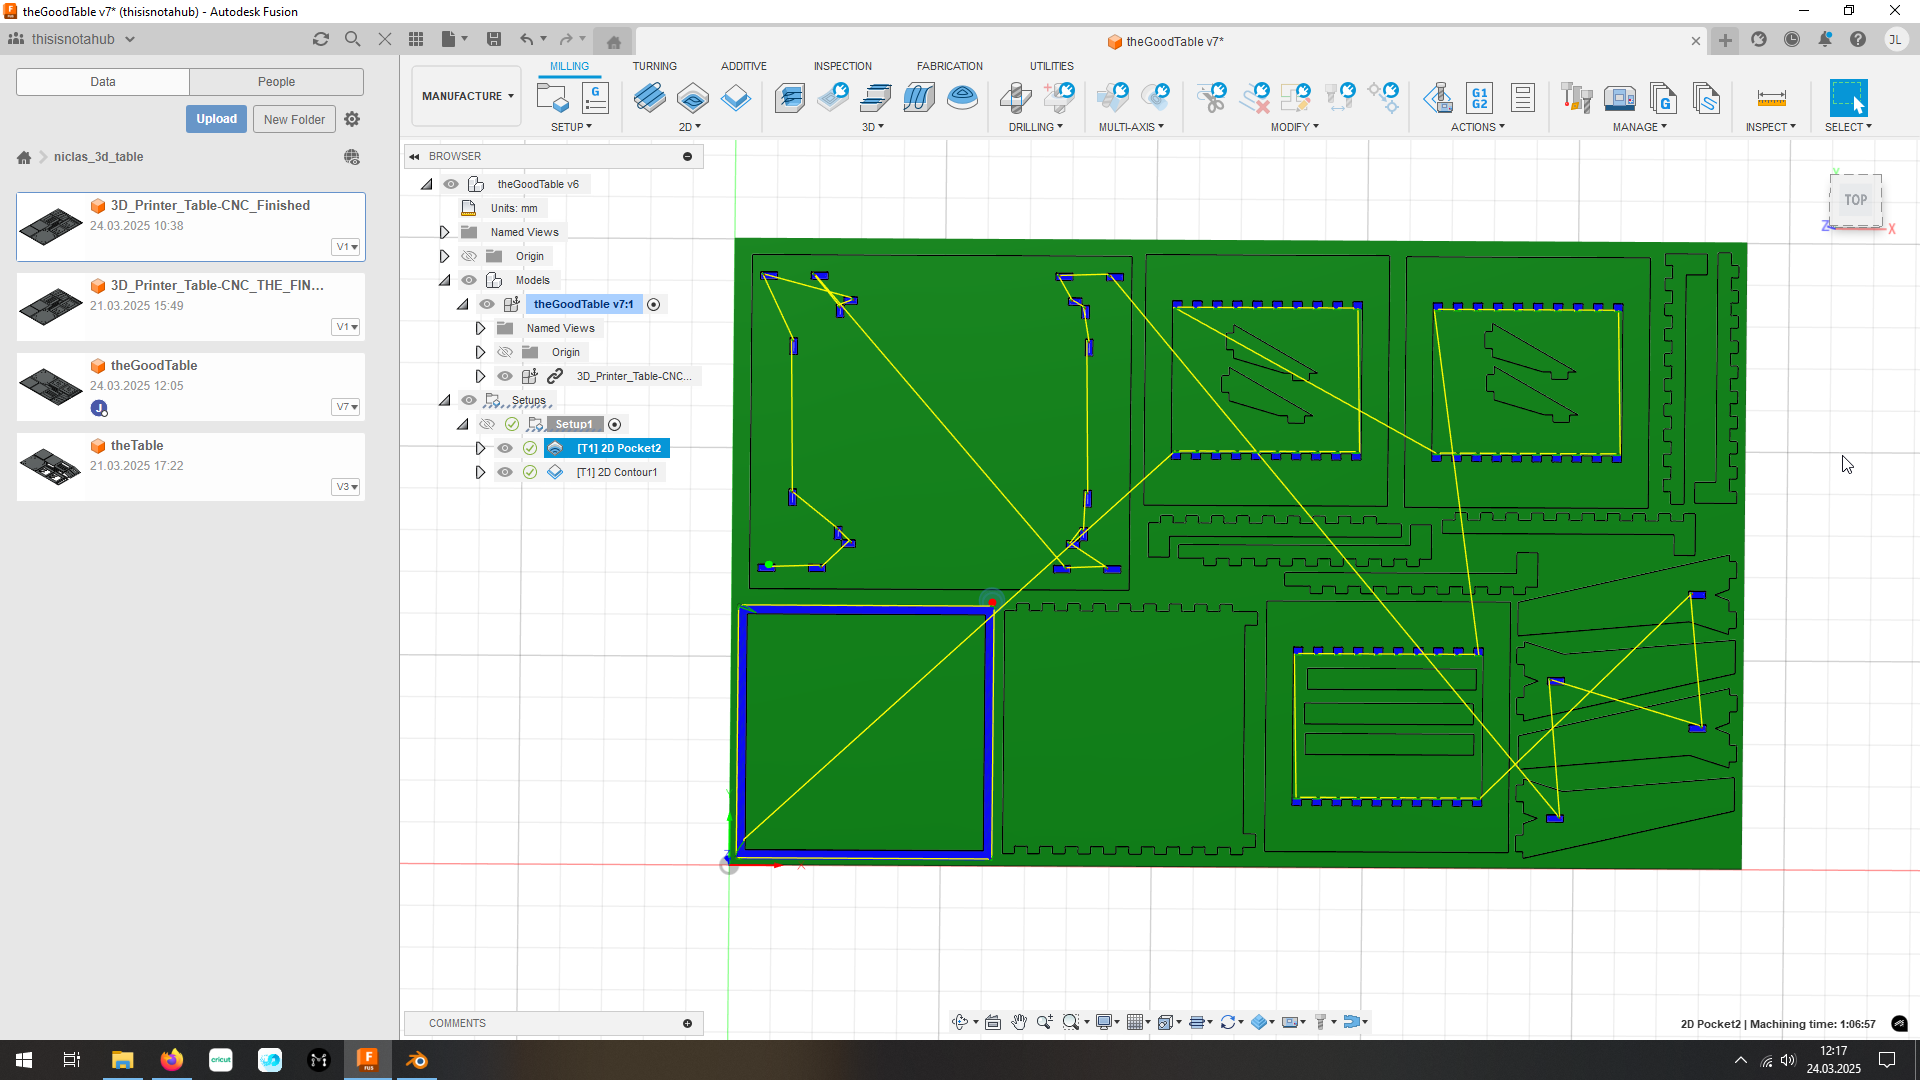Toggle visibility of 2D Contour1 operation
This screenshot has width=1920, height=1080.
click(x=505, y=472)
